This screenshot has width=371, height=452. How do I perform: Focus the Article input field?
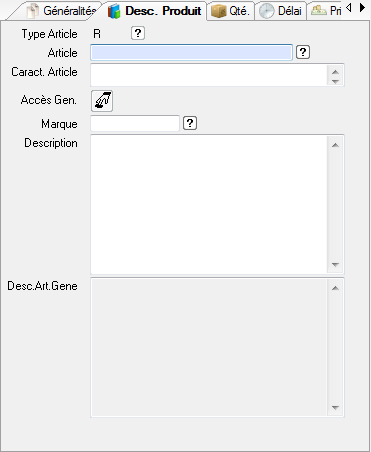pyautogui.click(x=191, y=53)
